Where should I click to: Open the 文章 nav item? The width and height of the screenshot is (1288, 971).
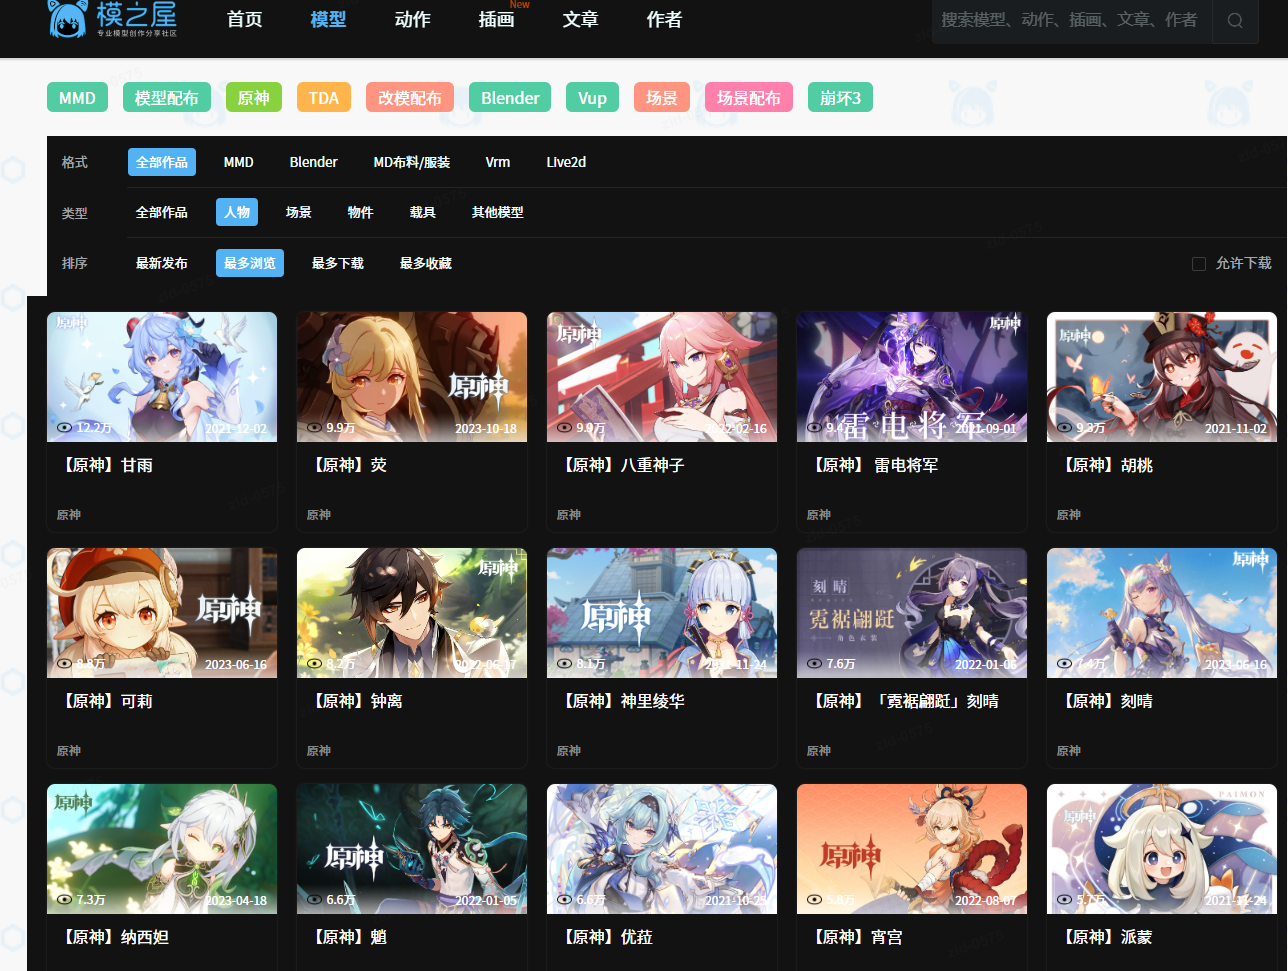pos(581,19)
